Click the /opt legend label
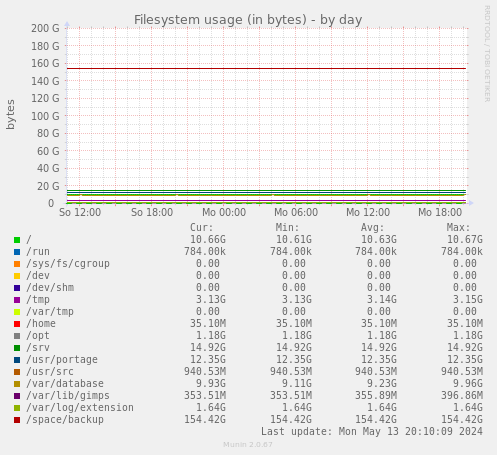Screen dimensions: 497x455 coord(38,335)
